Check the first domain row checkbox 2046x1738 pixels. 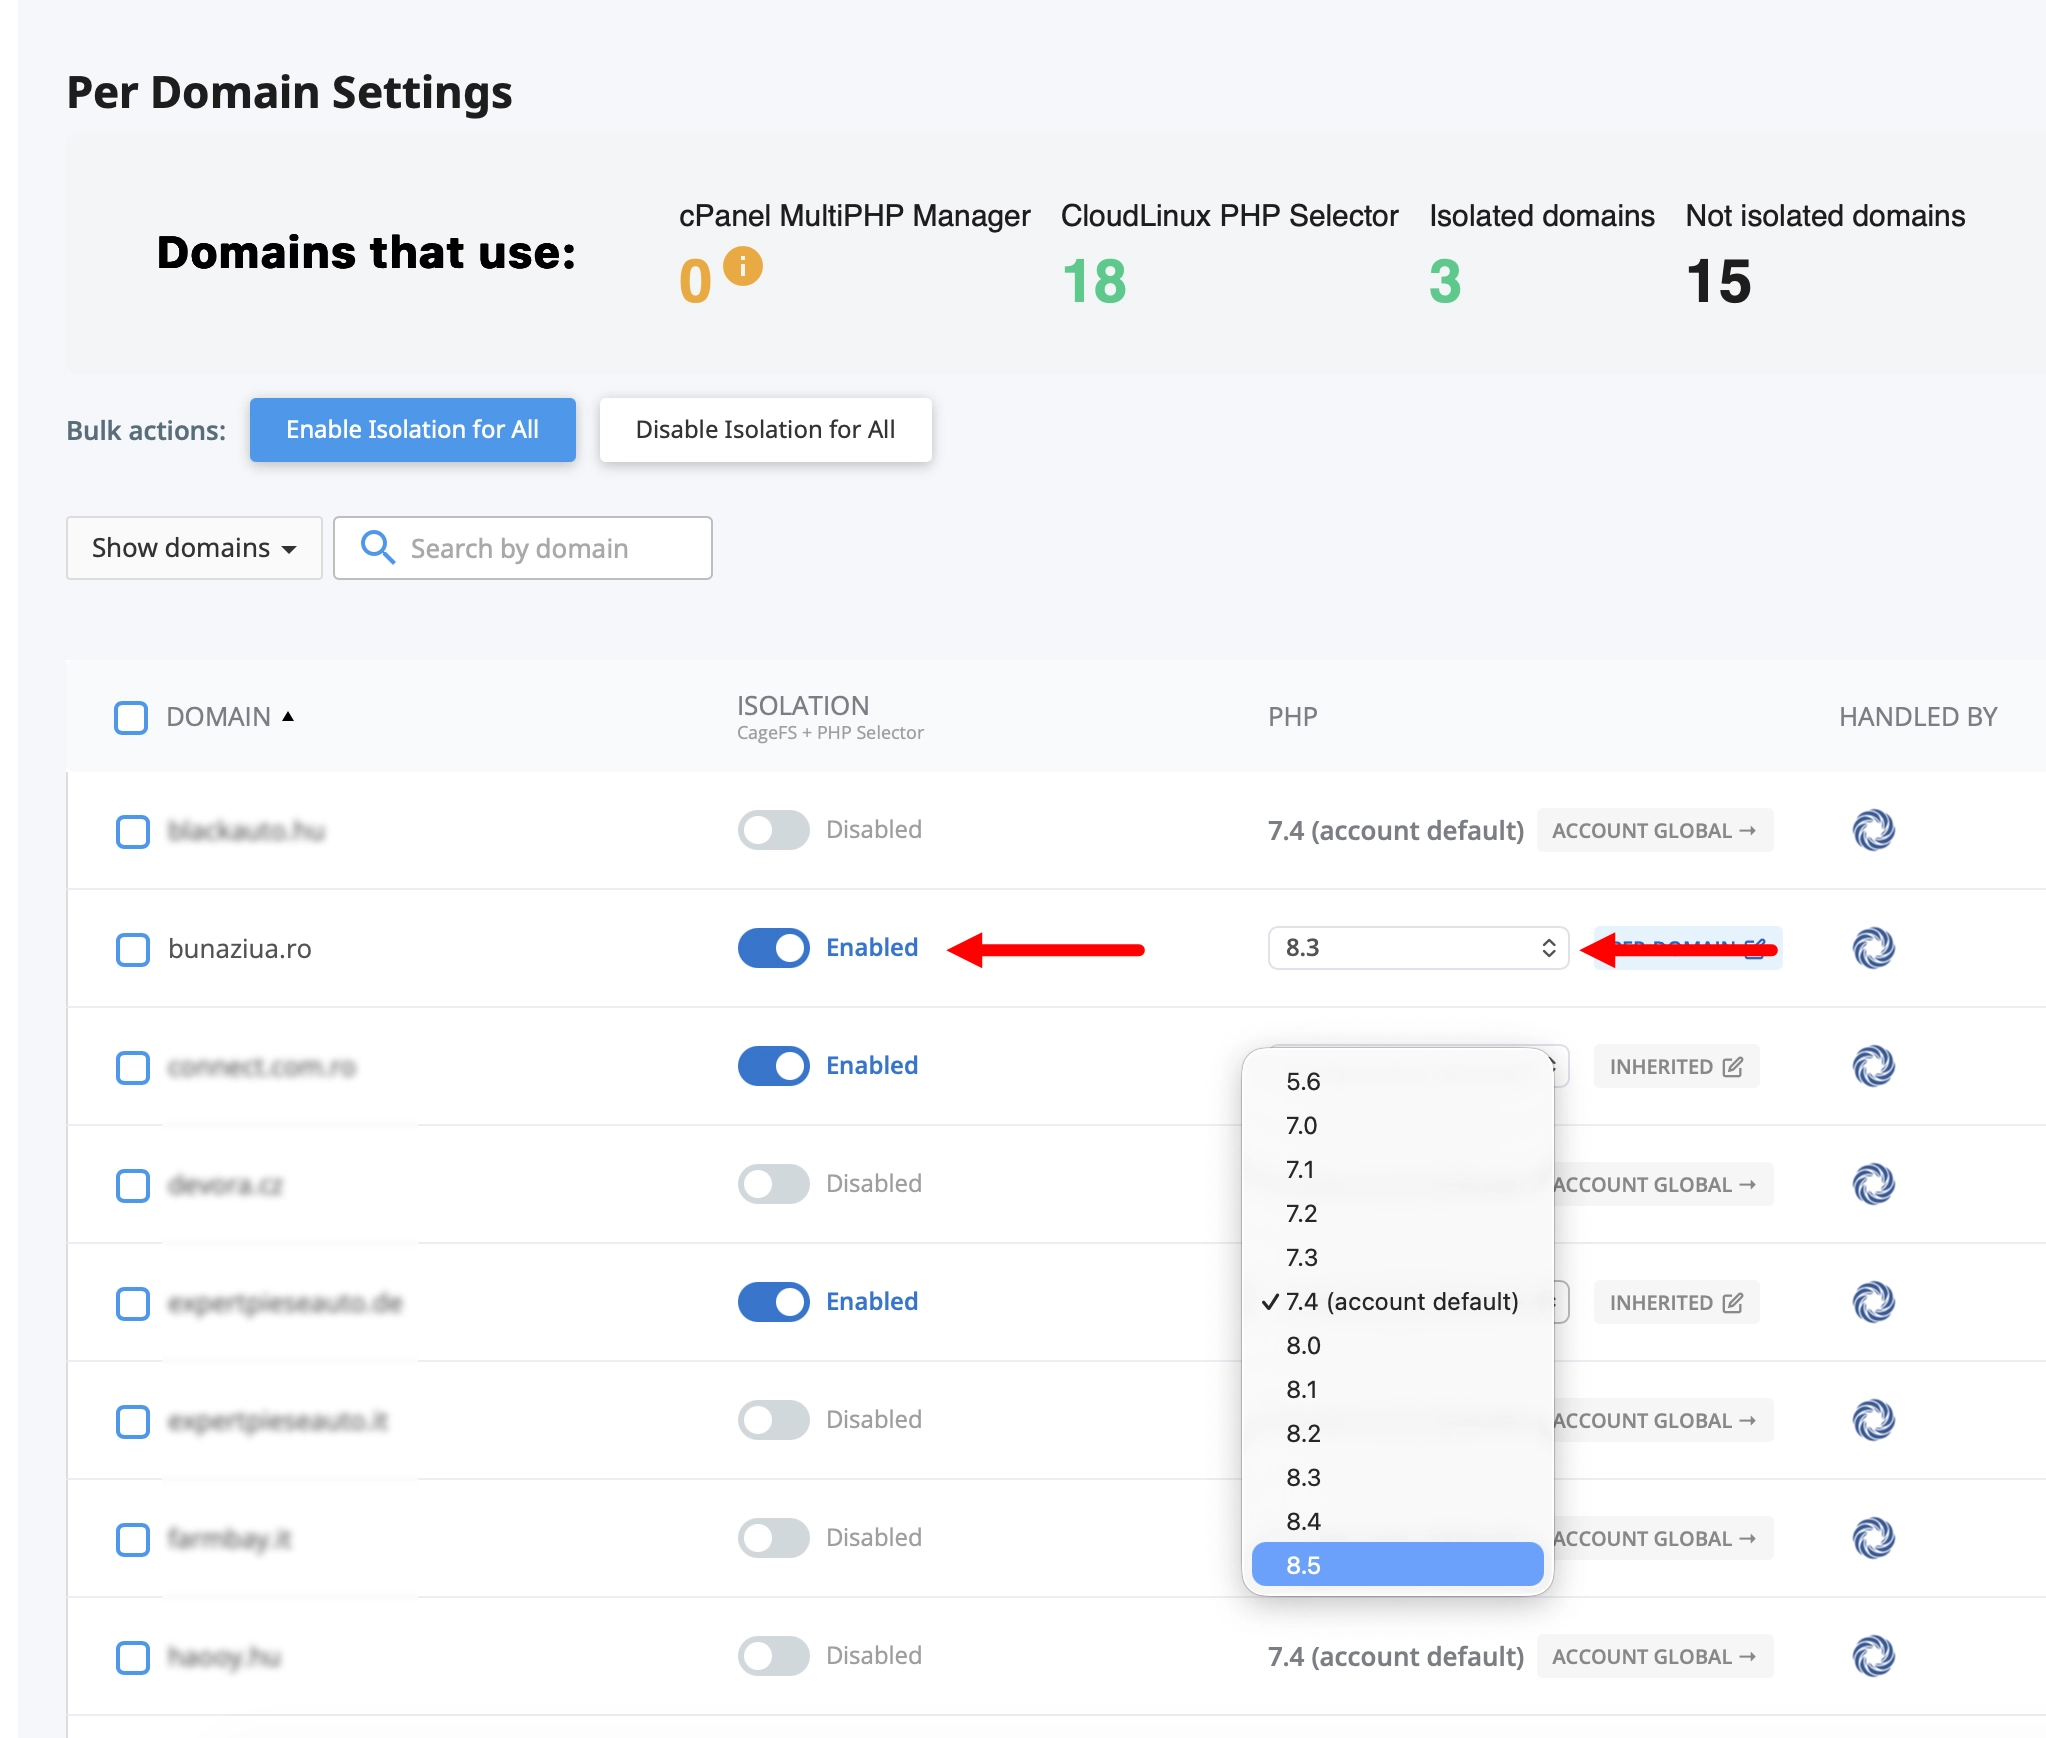tap(133, 831)
